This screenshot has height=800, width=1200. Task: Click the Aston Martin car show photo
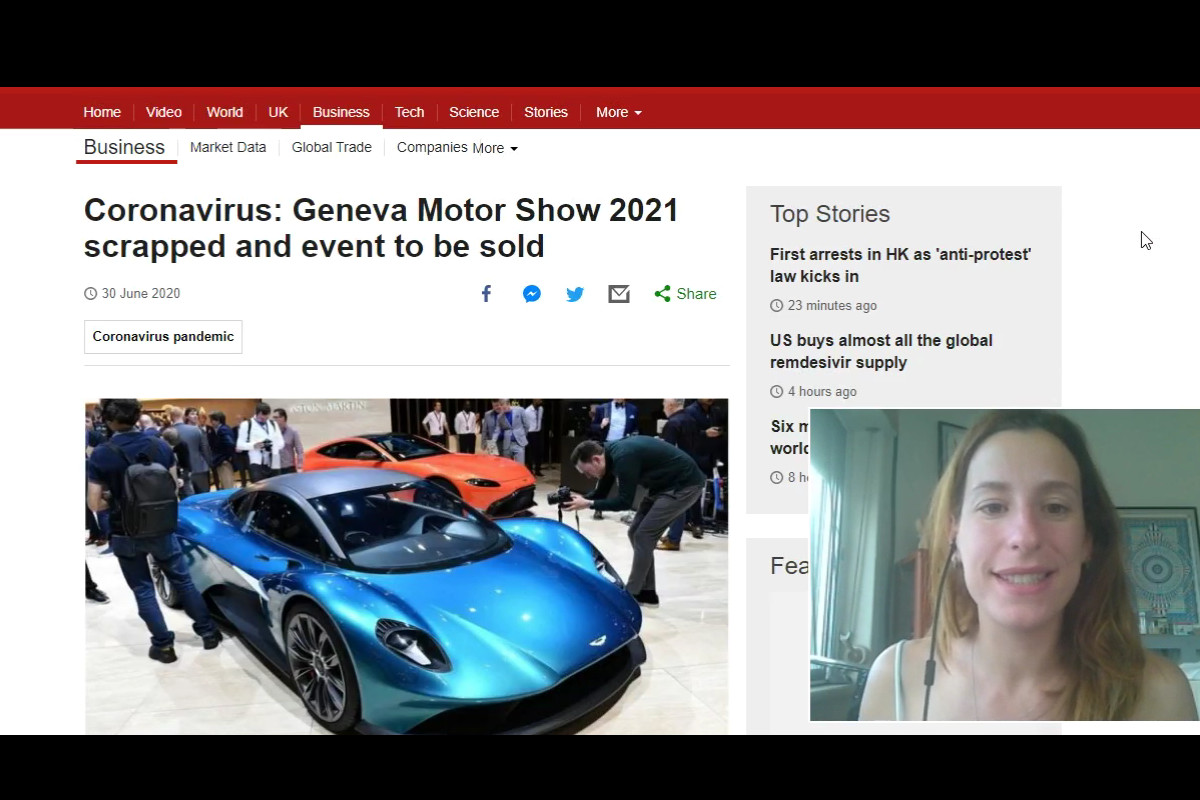(406, 566)
